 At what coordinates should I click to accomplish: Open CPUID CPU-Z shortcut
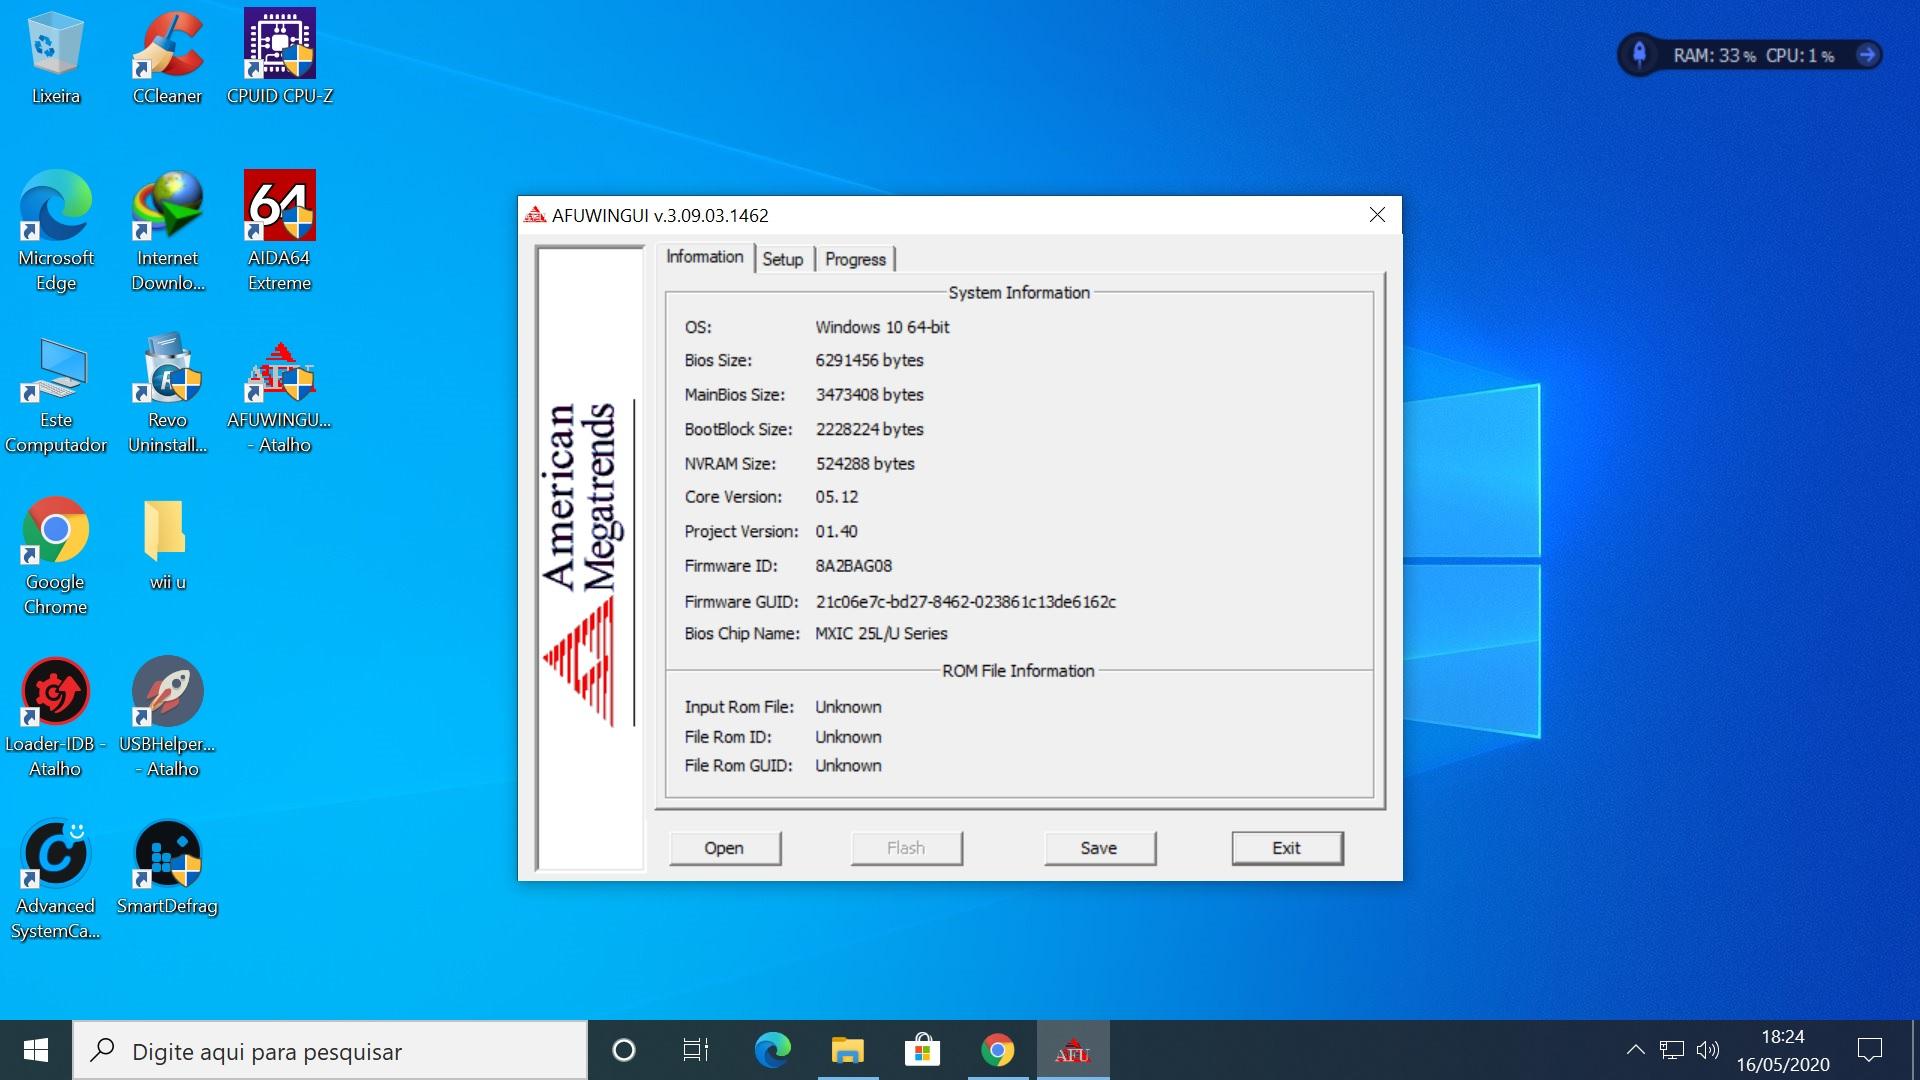pyautogui.click(x=280, y=57)
